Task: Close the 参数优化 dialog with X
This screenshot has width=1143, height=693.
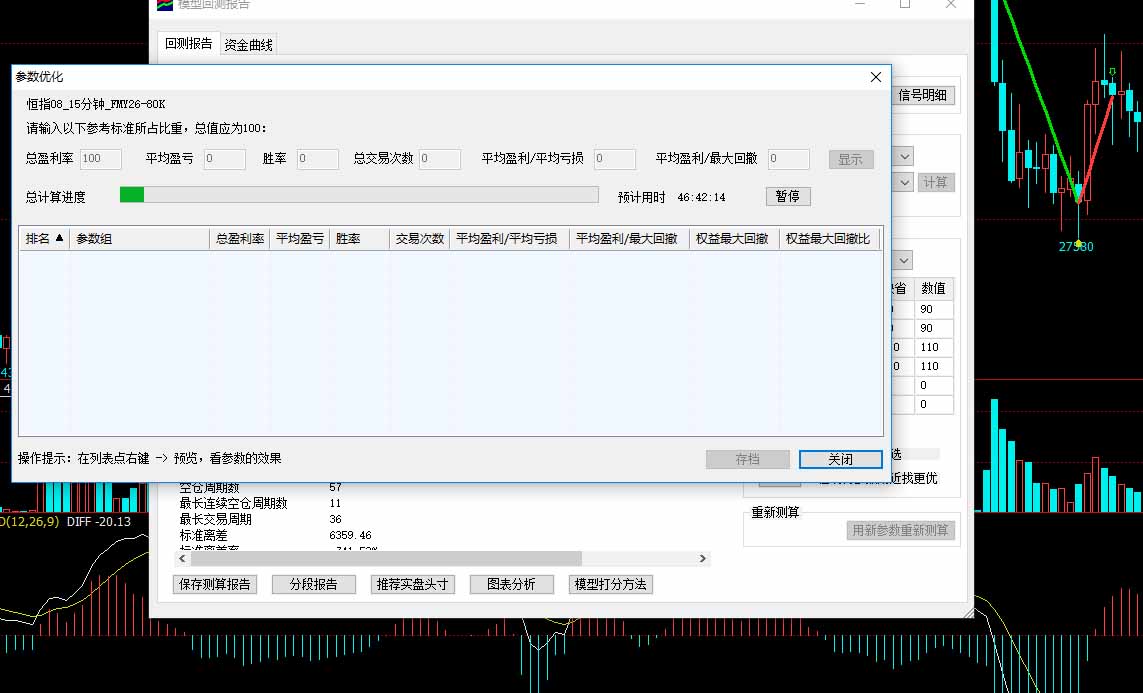Action: [876, 77]
